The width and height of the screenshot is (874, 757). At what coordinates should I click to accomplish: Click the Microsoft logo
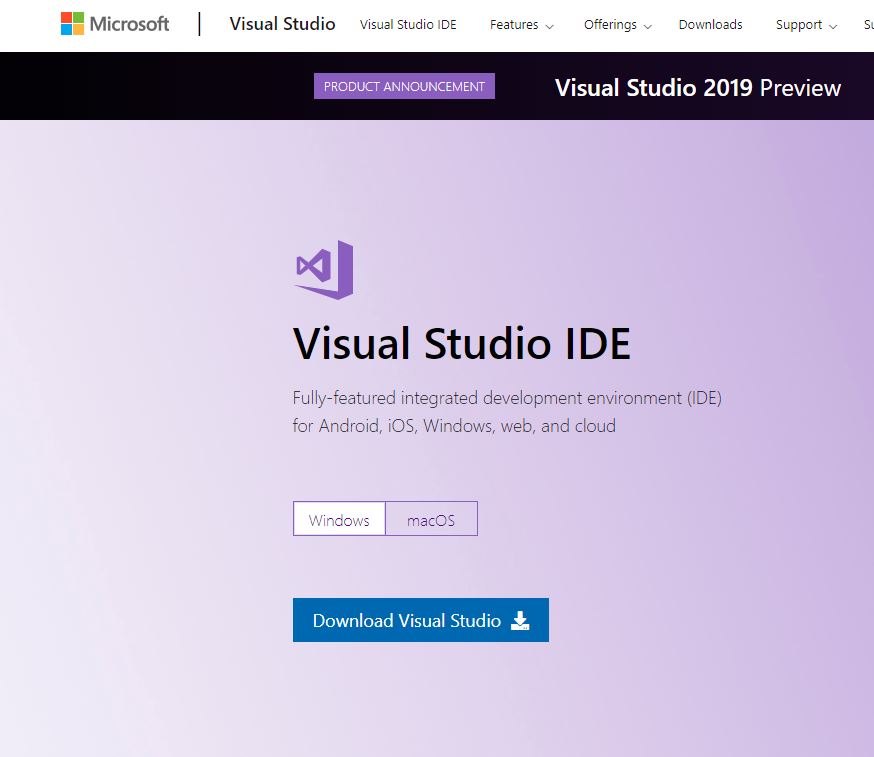115,24
